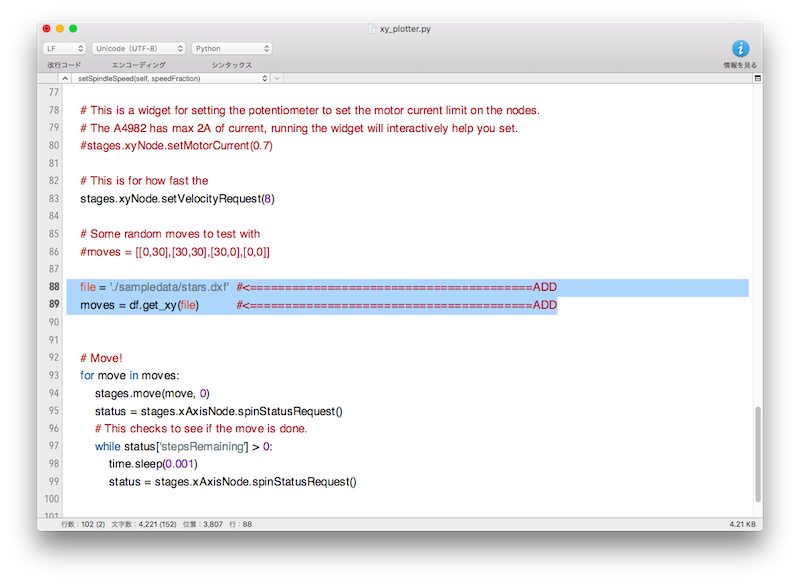Click the 改行コード toolbar label
Image resolution: width=800 pixels, height=584 pixels.
click(64, 65)
